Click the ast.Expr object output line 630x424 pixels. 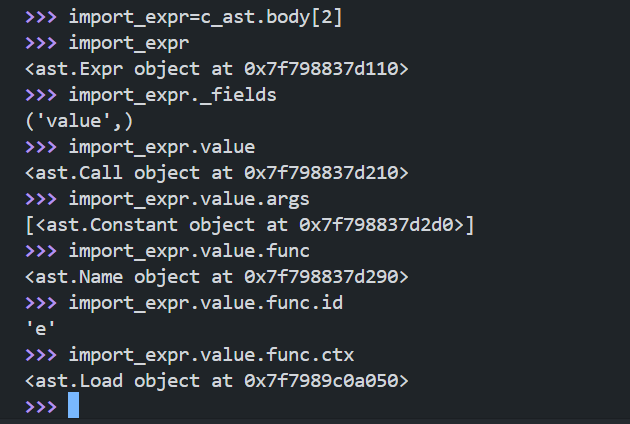(x=216, y=69)
